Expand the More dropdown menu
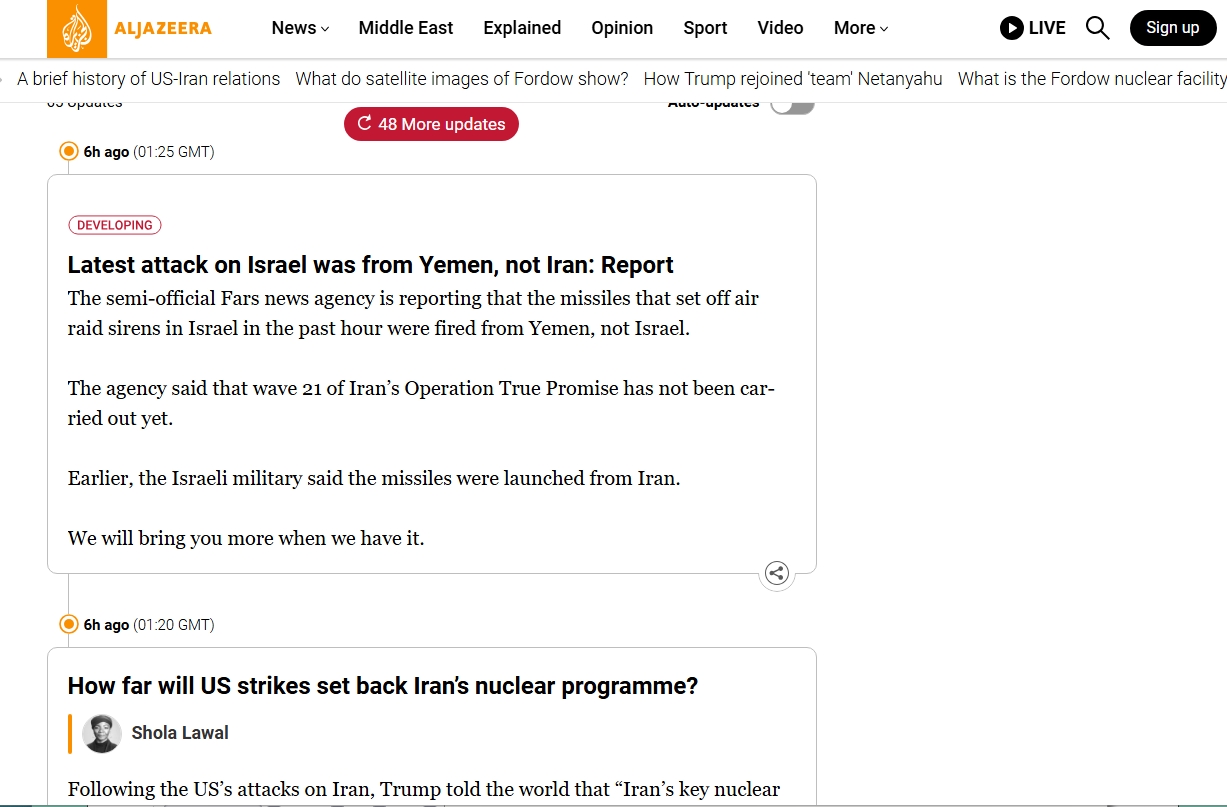 point(861,28)
